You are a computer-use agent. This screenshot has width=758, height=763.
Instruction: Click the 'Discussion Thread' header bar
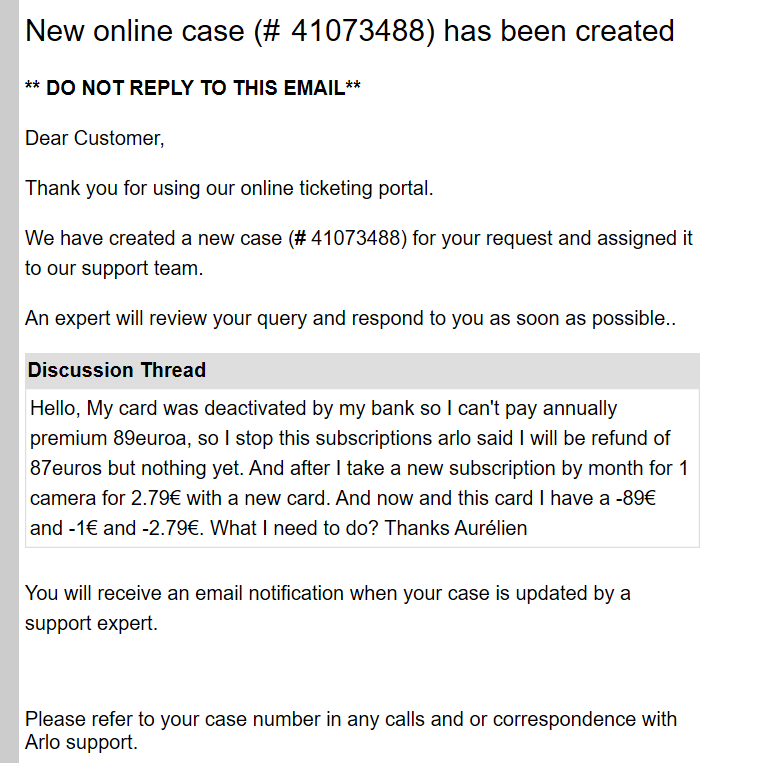point(362,371)
